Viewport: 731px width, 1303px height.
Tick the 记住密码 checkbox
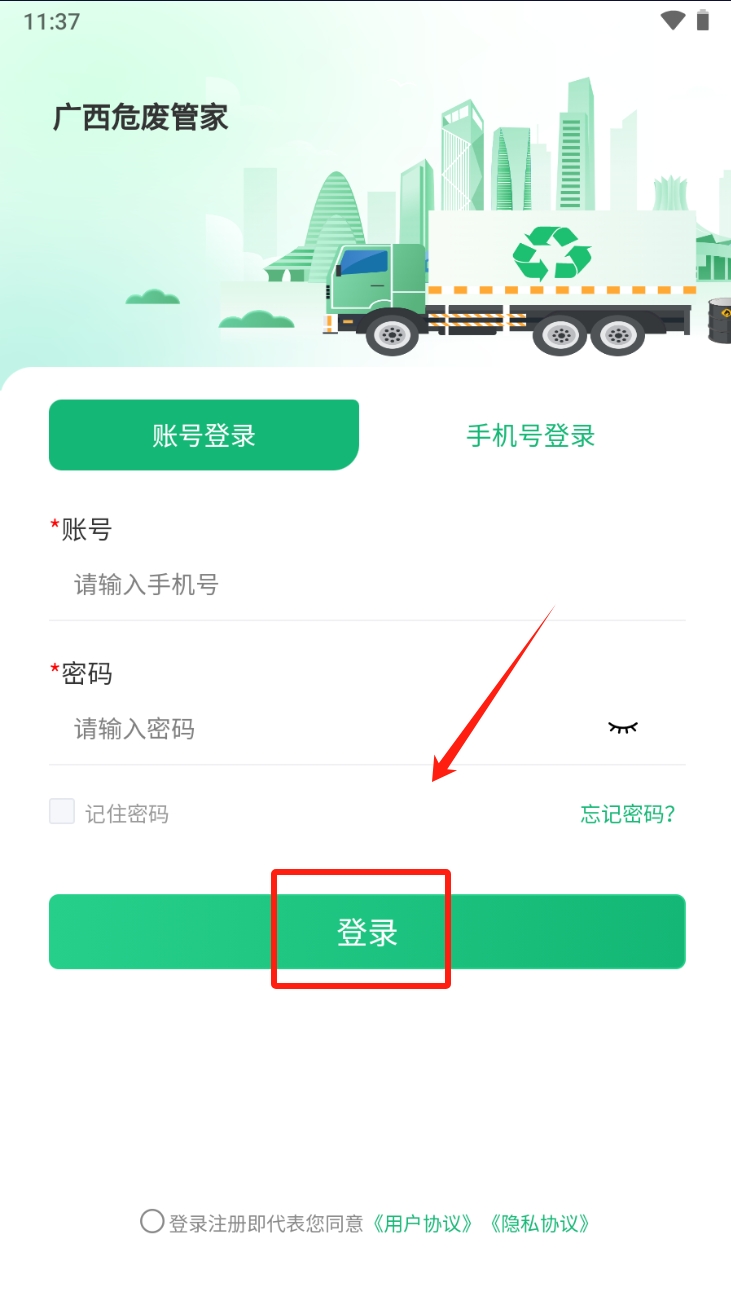[x=62, y=811]
